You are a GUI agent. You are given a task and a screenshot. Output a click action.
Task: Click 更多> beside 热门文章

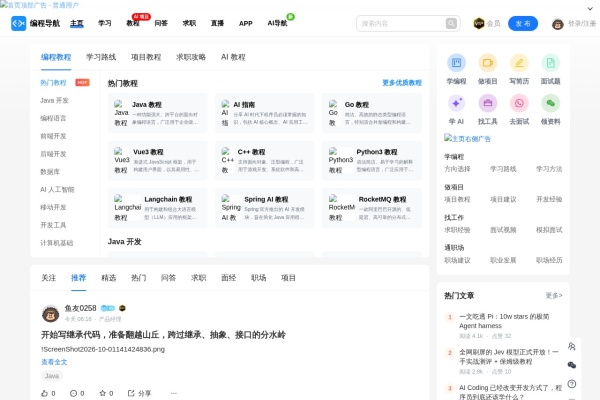[x=554, y=296]
